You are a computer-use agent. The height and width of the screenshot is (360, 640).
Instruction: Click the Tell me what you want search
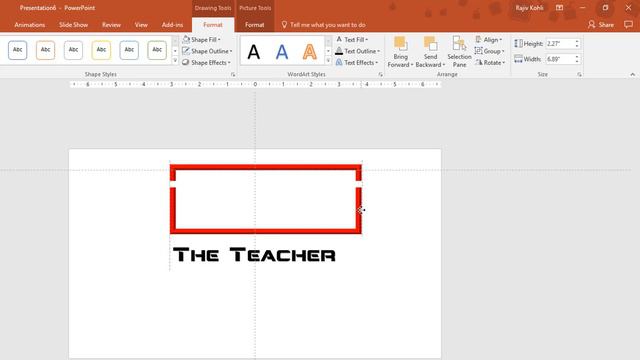pos(324,25)
